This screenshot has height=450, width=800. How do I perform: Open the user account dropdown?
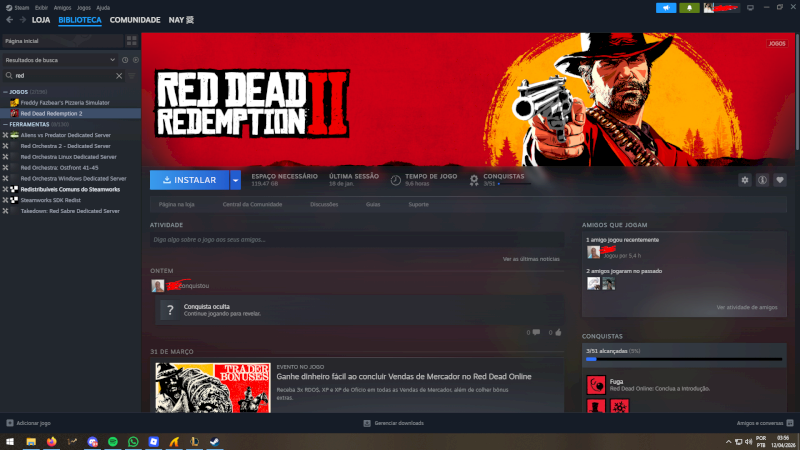point(721,8)
